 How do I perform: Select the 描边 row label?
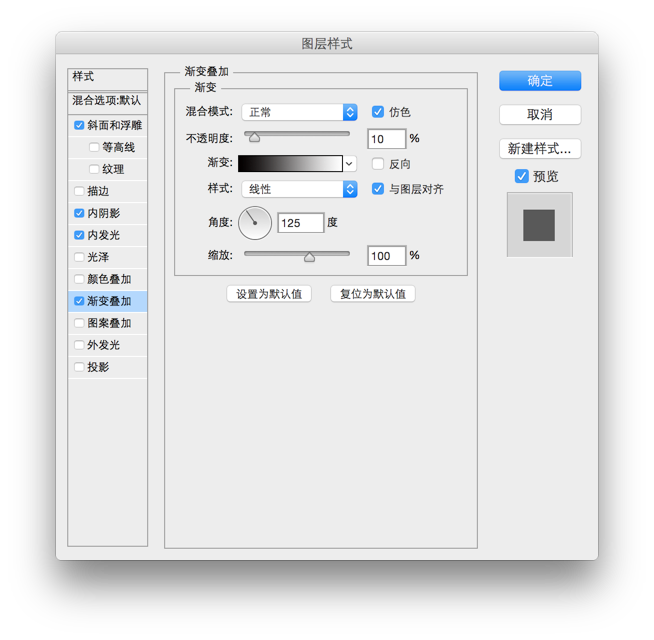98,191
